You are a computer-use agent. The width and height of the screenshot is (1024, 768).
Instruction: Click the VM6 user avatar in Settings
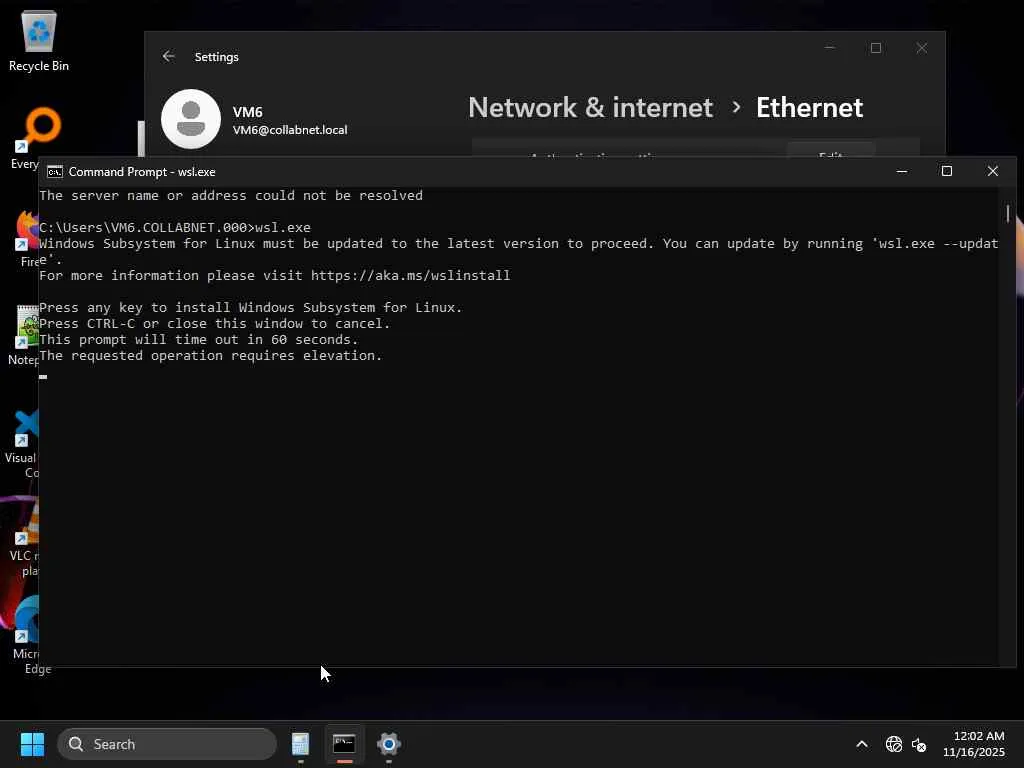(x=191, y=119)
